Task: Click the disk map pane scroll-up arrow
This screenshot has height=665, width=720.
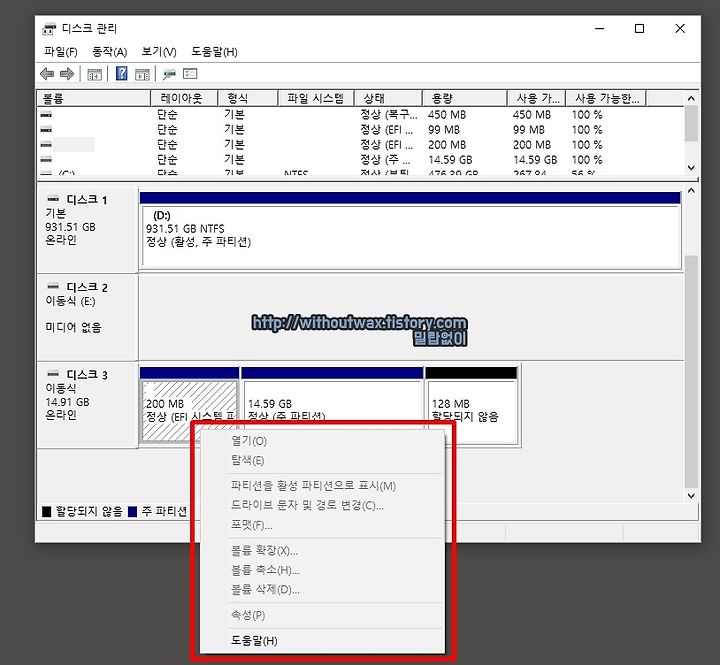Action: (x=691, y=190)
